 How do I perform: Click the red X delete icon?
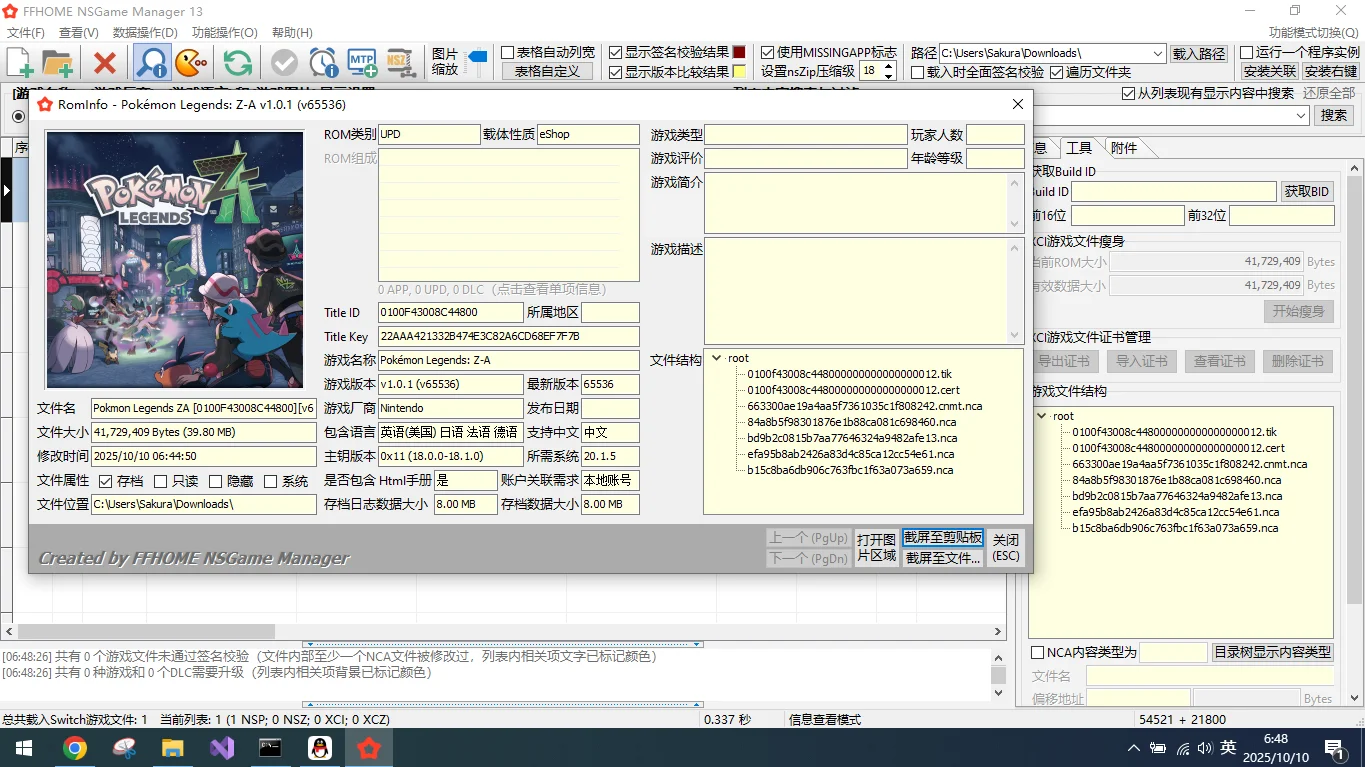point(104,63)
